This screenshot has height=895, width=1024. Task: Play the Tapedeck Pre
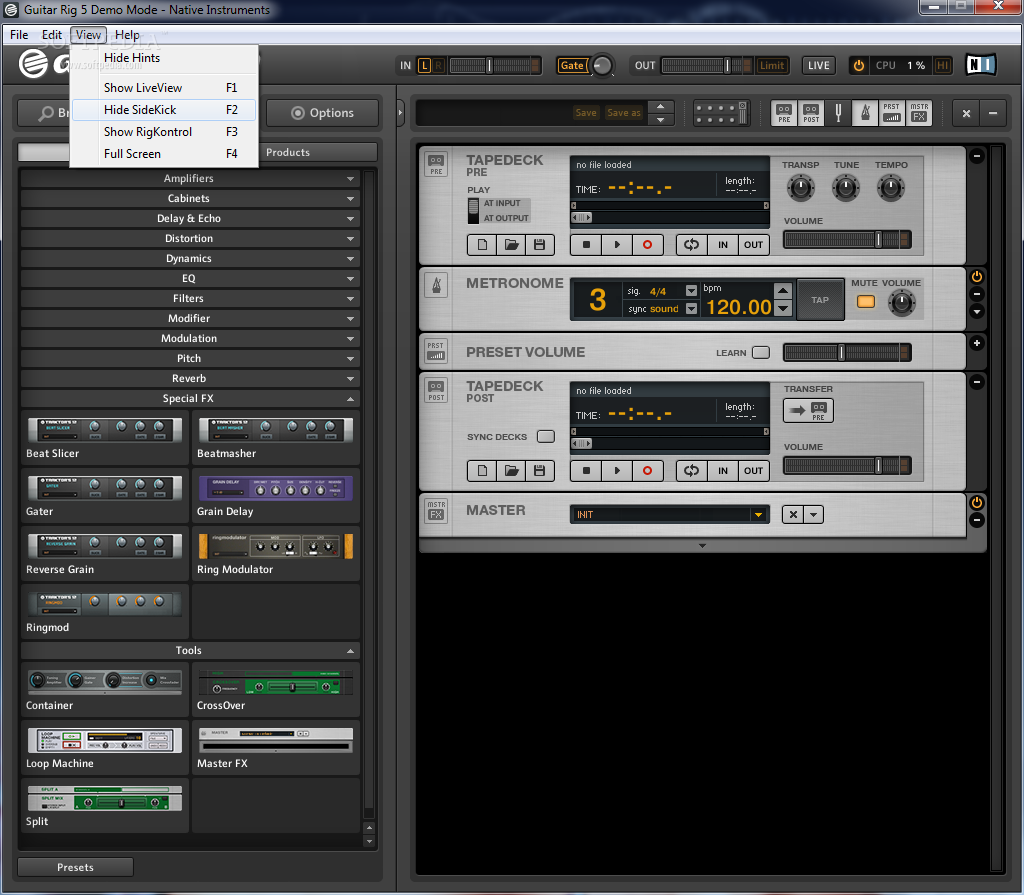point(617,245)
